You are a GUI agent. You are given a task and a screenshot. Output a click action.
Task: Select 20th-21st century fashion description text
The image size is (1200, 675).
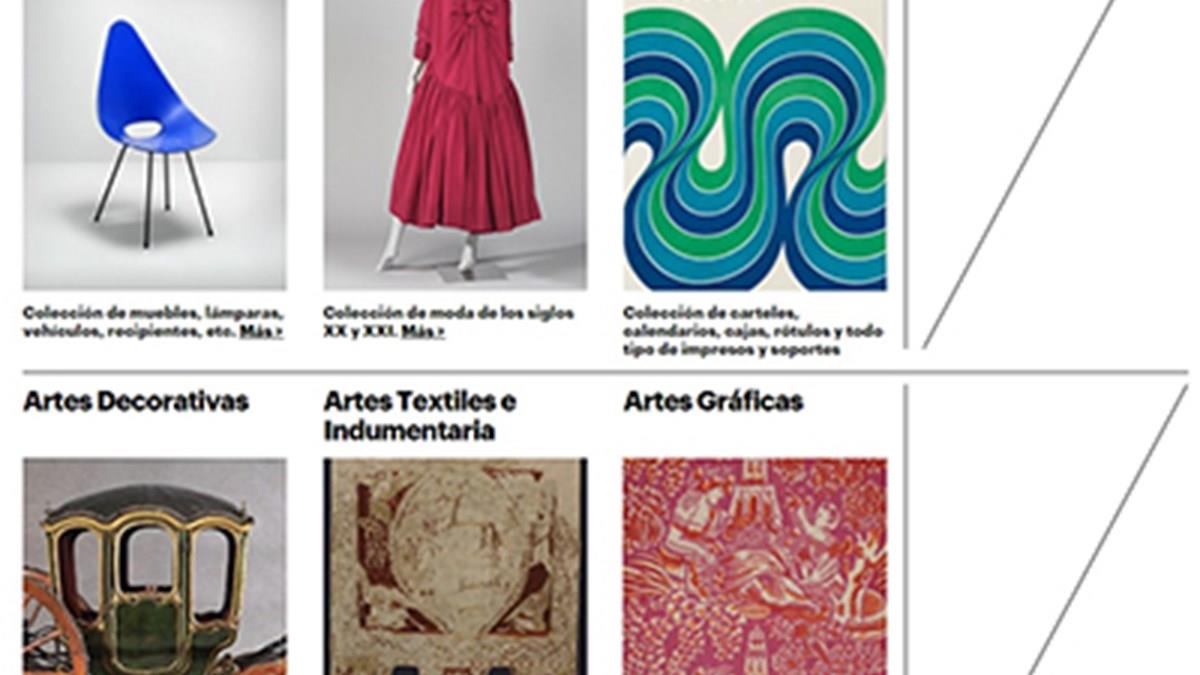(x=449, y=322)
